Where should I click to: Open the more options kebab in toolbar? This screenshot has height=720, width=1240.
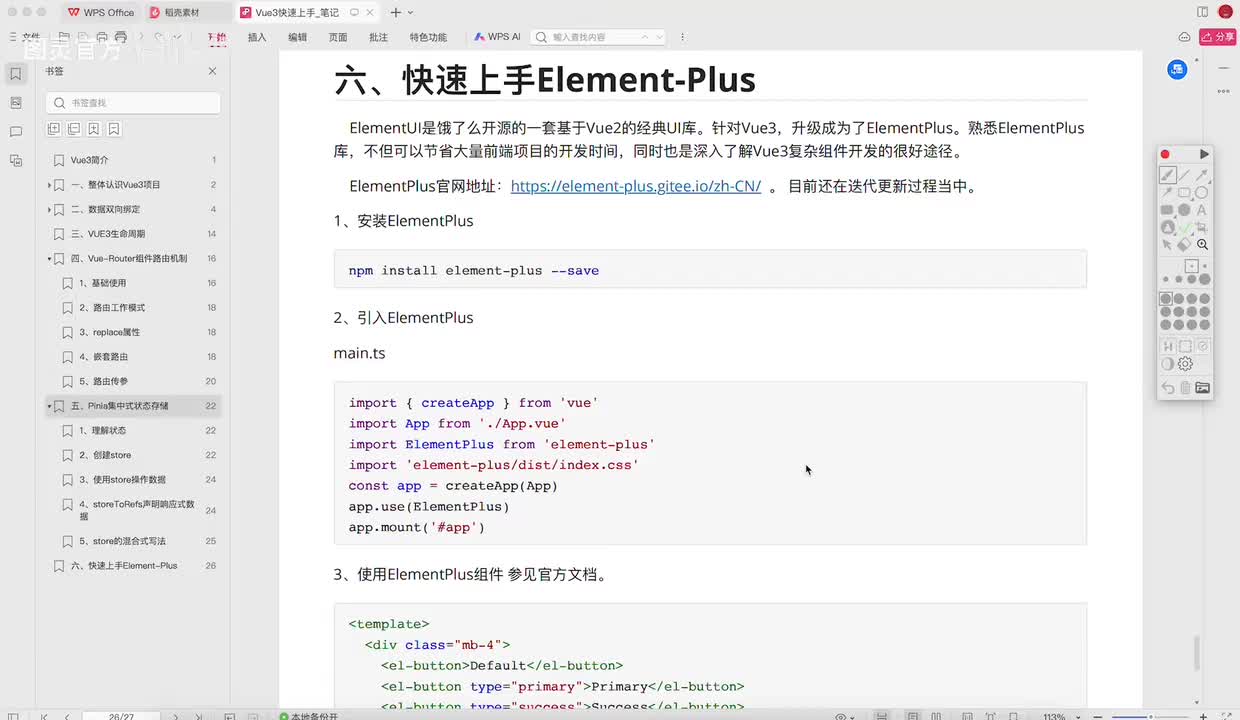[683, 37]
